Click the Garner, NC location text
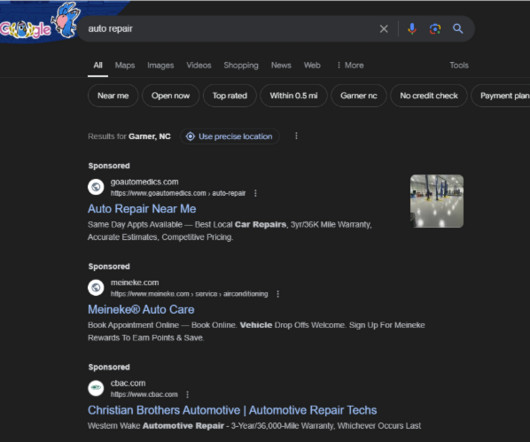 click(x=149, y=137)
